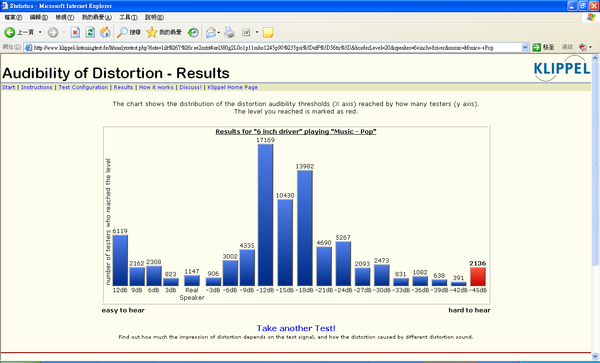Open the Tools menu in menu bar

click(128, 18)
